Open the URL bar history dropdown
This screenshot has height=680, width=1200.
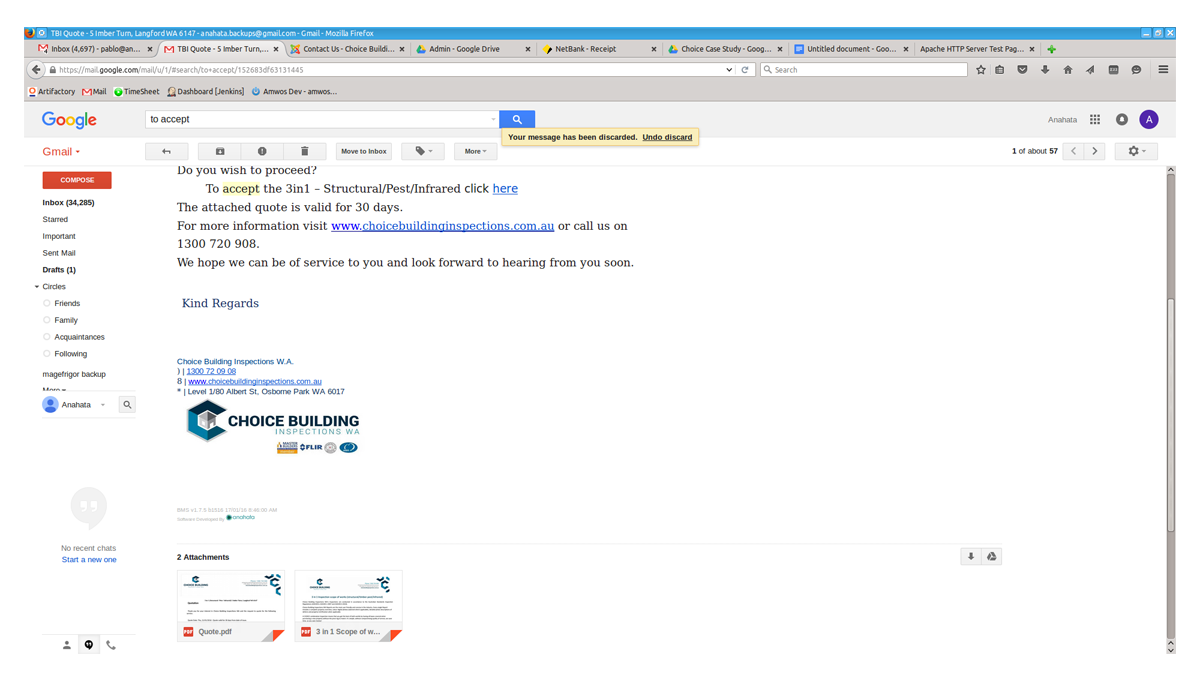729,70
